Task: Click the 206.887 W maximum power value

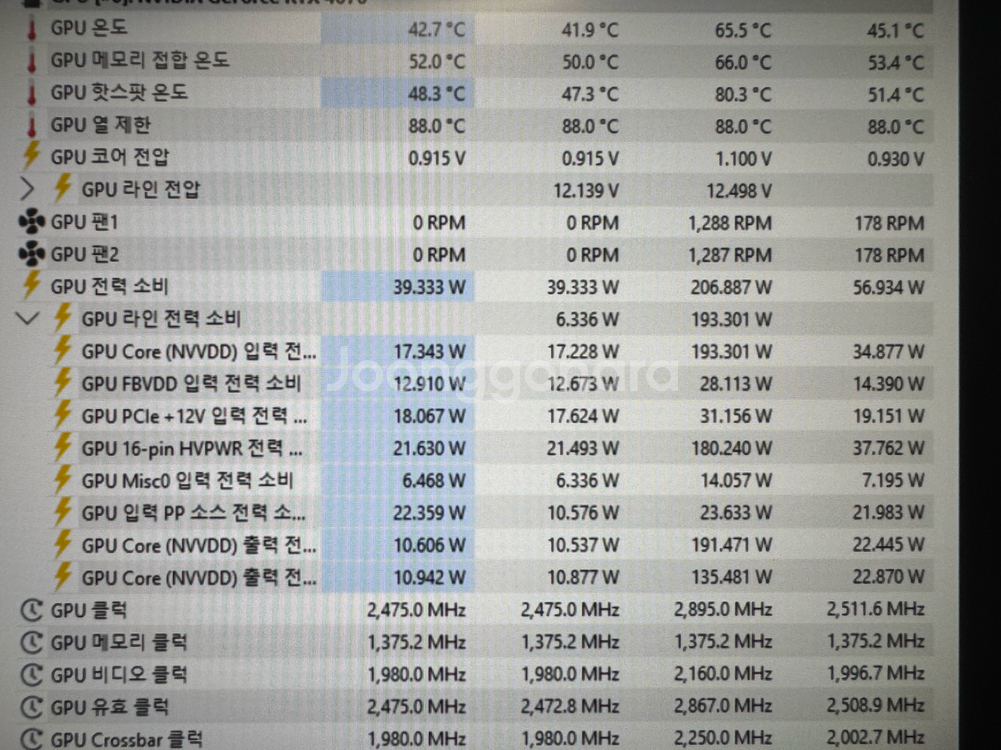Action: (730, 288)
